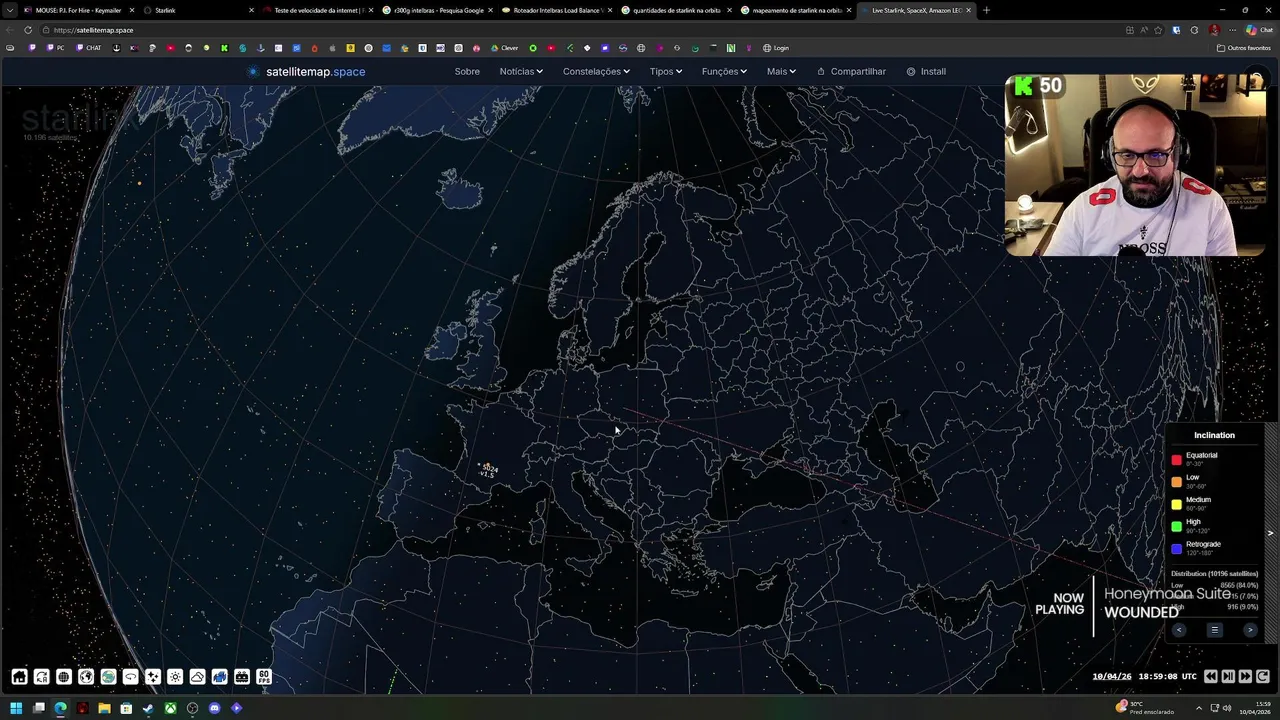Expand the Mais dropdown

(781, 71)
